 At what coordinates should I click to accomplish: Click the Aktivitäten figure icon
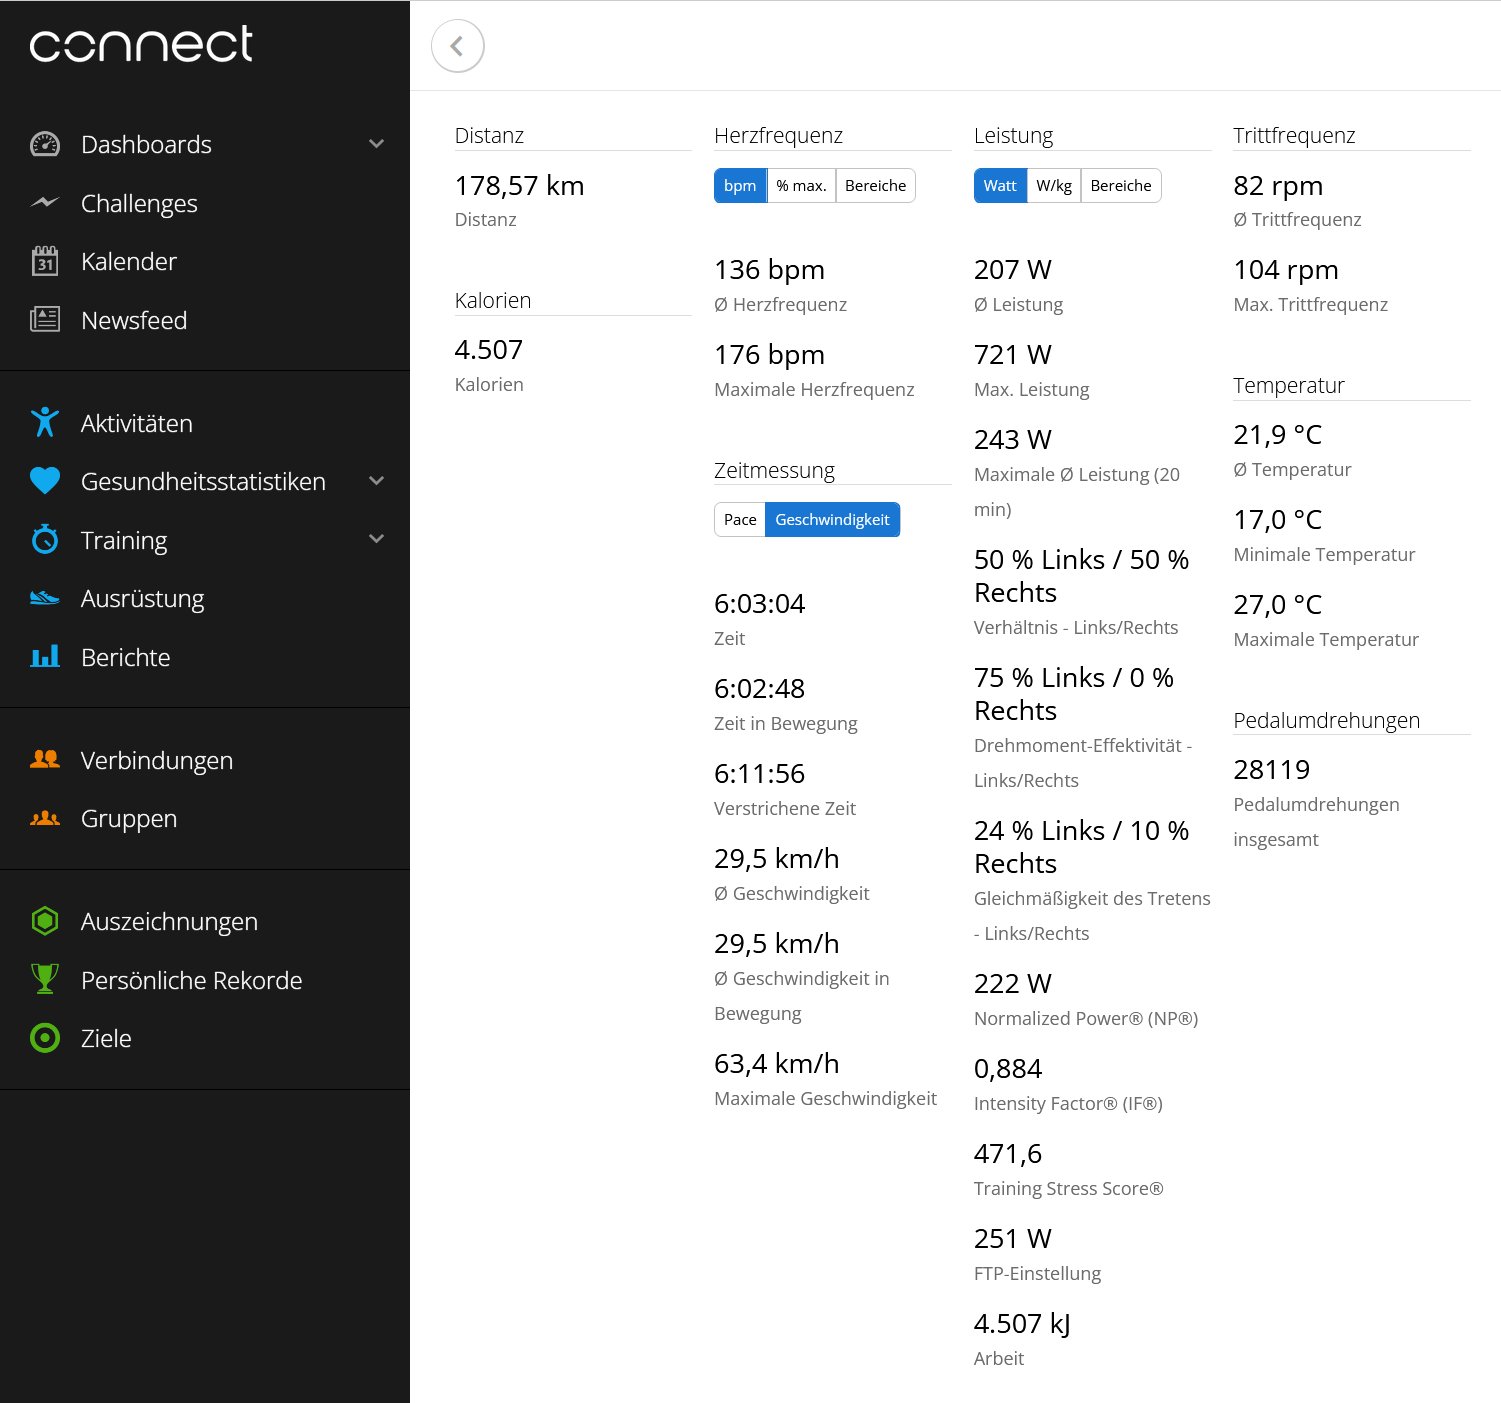pos(45,423)
